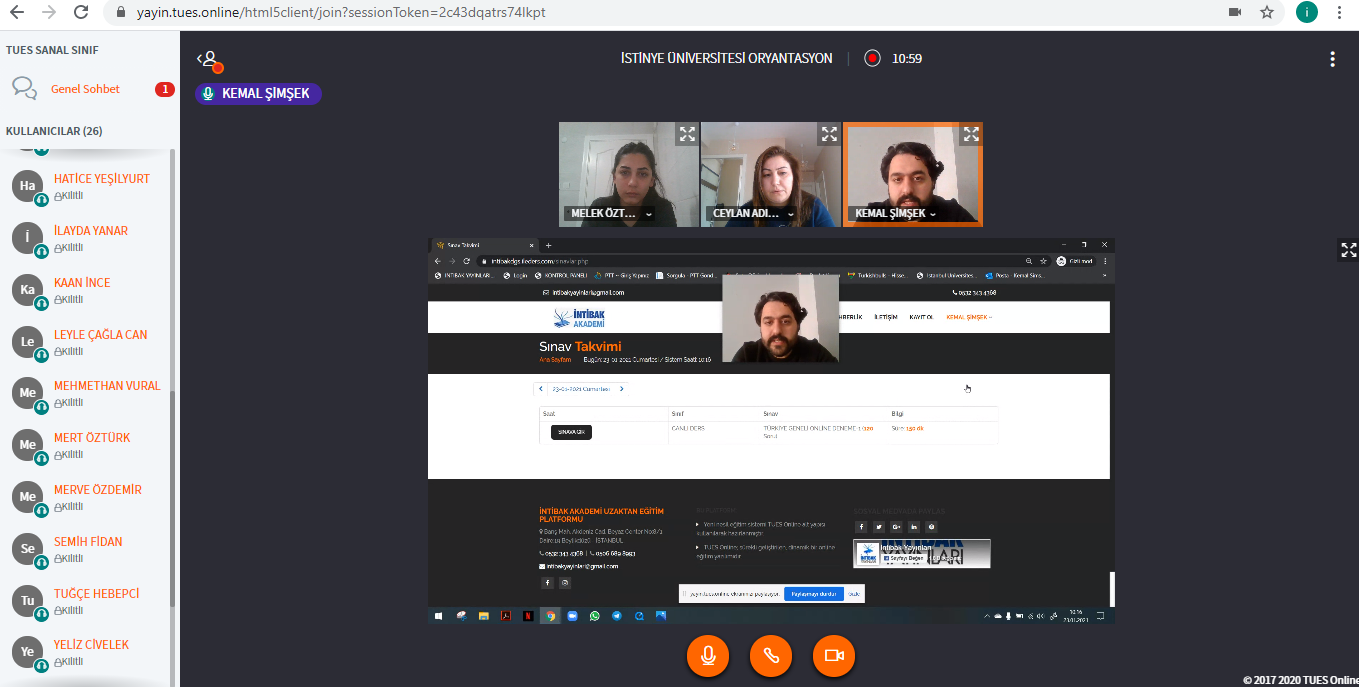
Task: Fullscreen Ceylan Adı's webcam video
Action: 828,134
